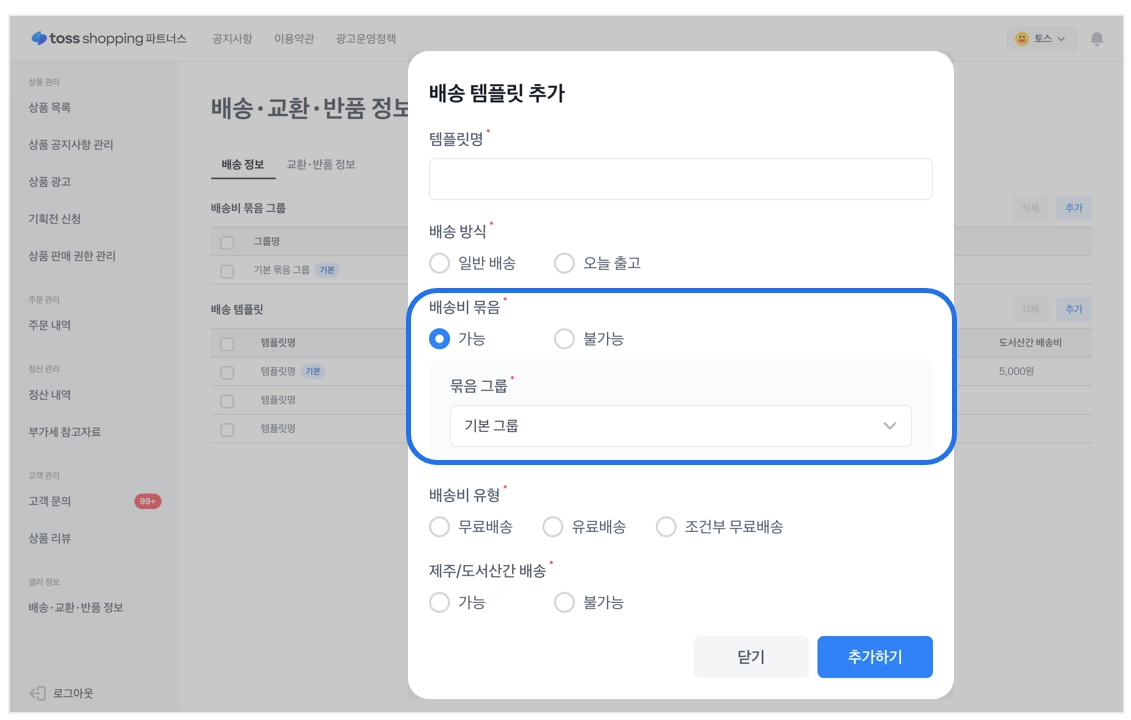Click the notification bell icon

[x=1097, y=39]
